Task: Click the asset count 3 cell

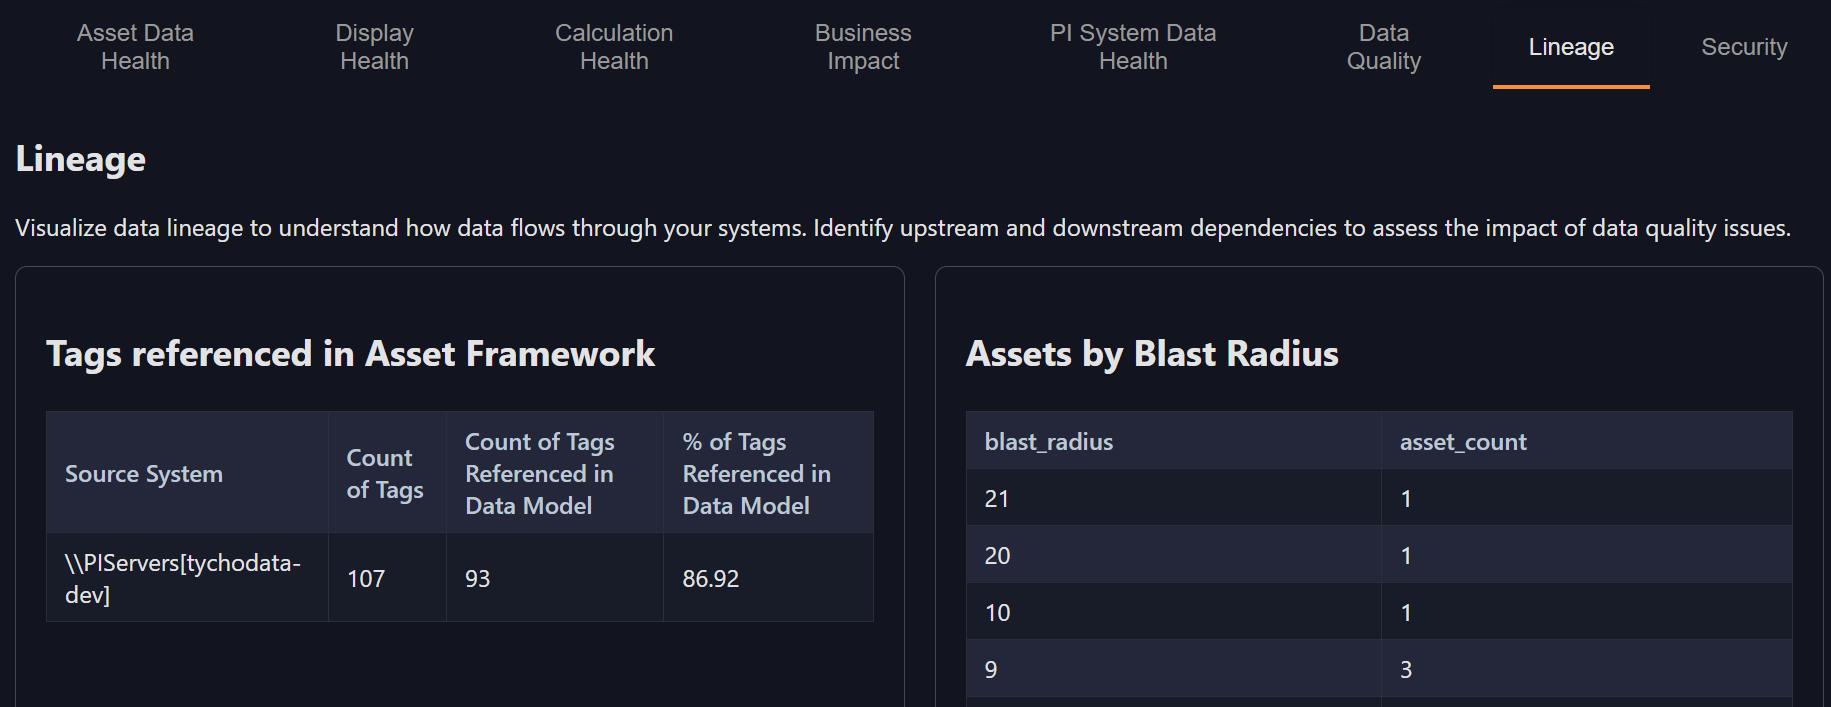Action: [x=1406, y=670]
